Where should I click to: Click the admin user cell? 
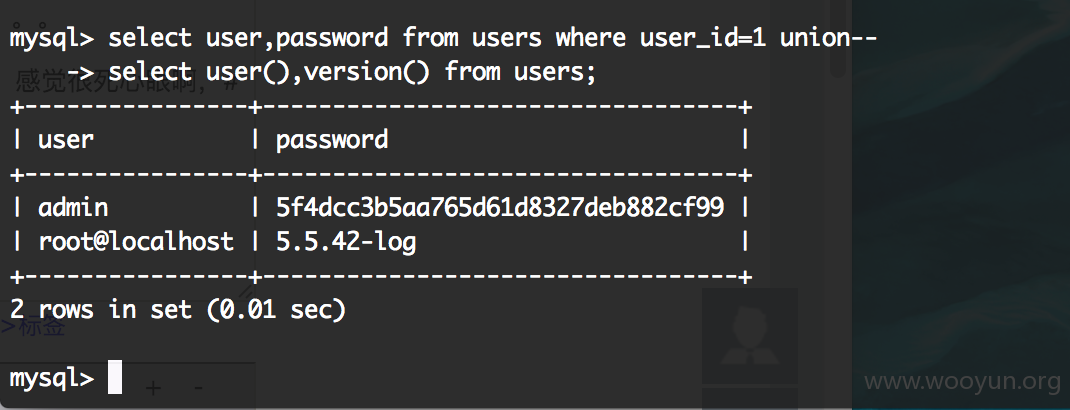(73, 207)
